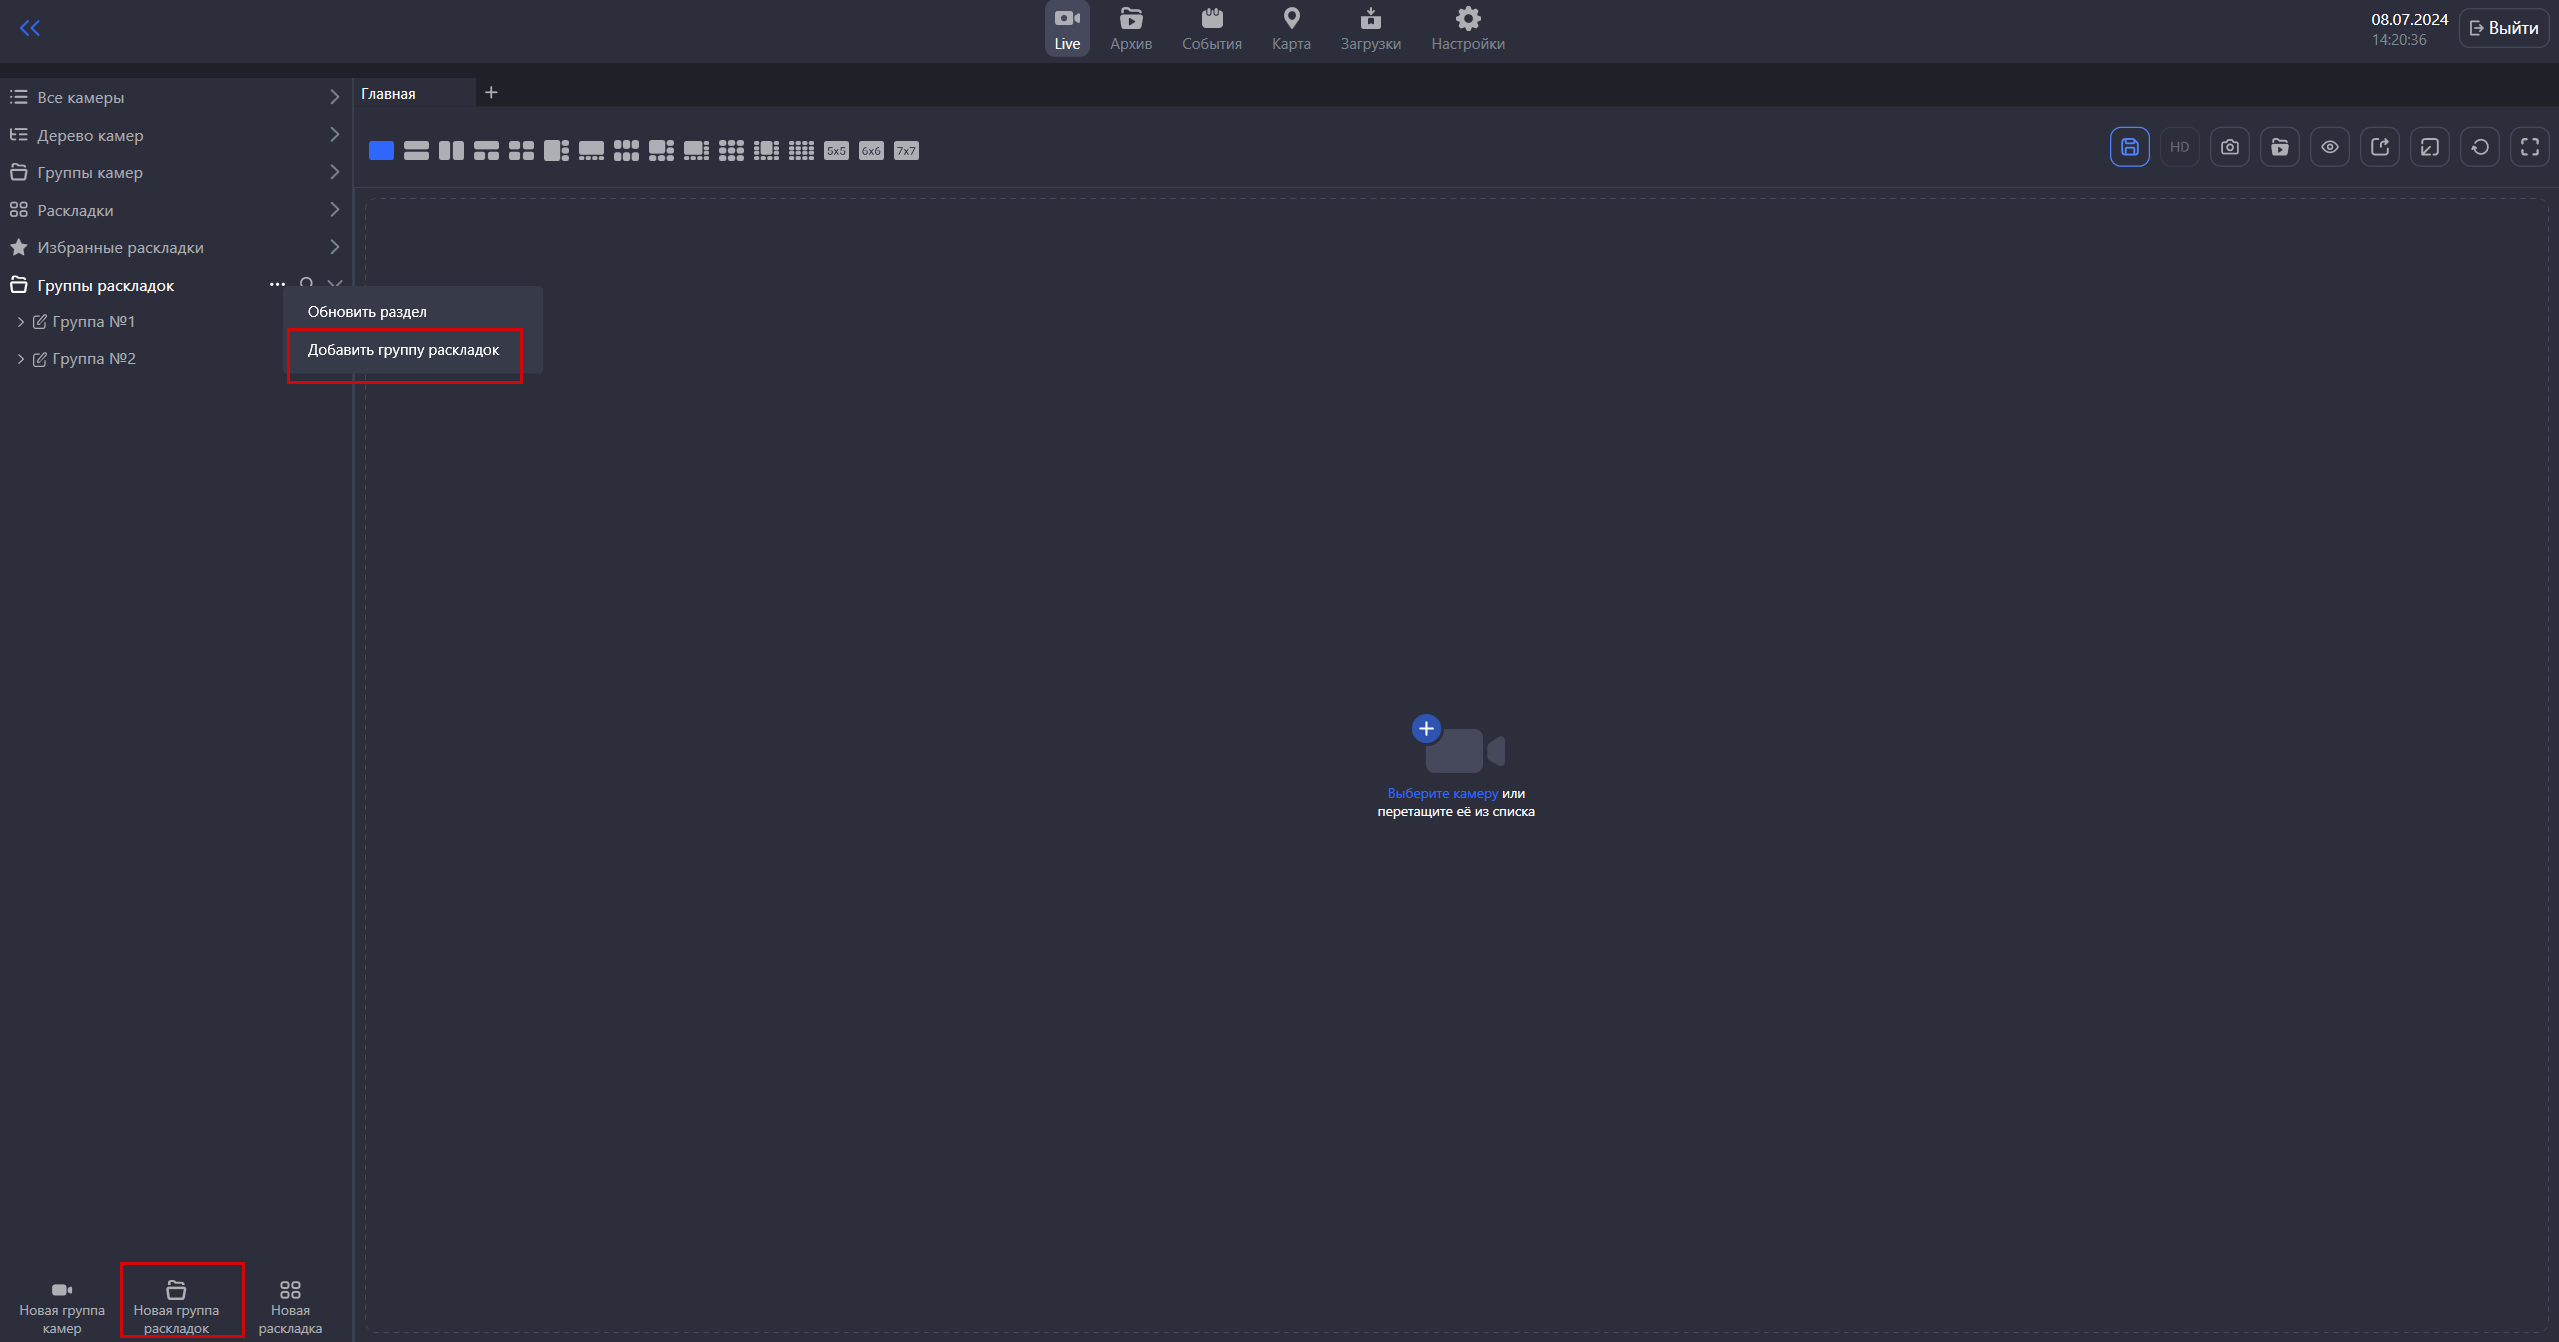
Task: Enter fullscreen mode via the corner-brackets icon
Action: [x=2529, y=147]
